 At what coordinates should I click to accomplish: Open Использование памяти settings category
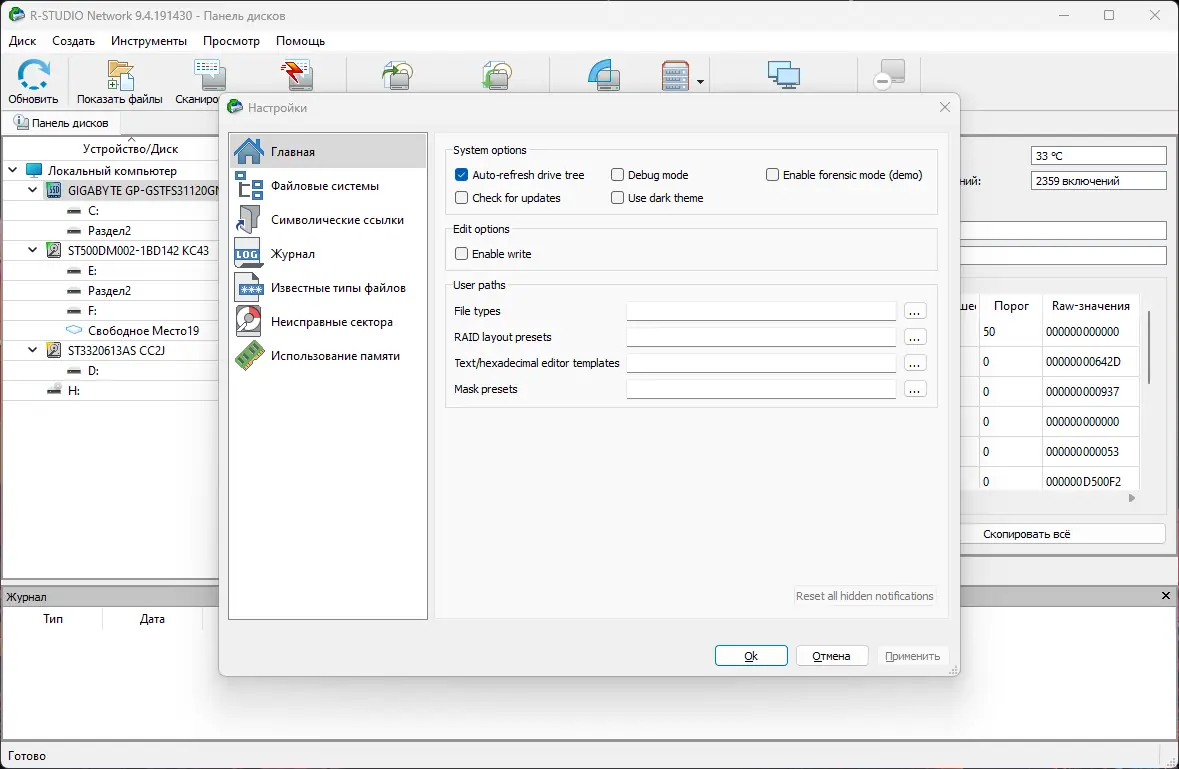[329, 356]
